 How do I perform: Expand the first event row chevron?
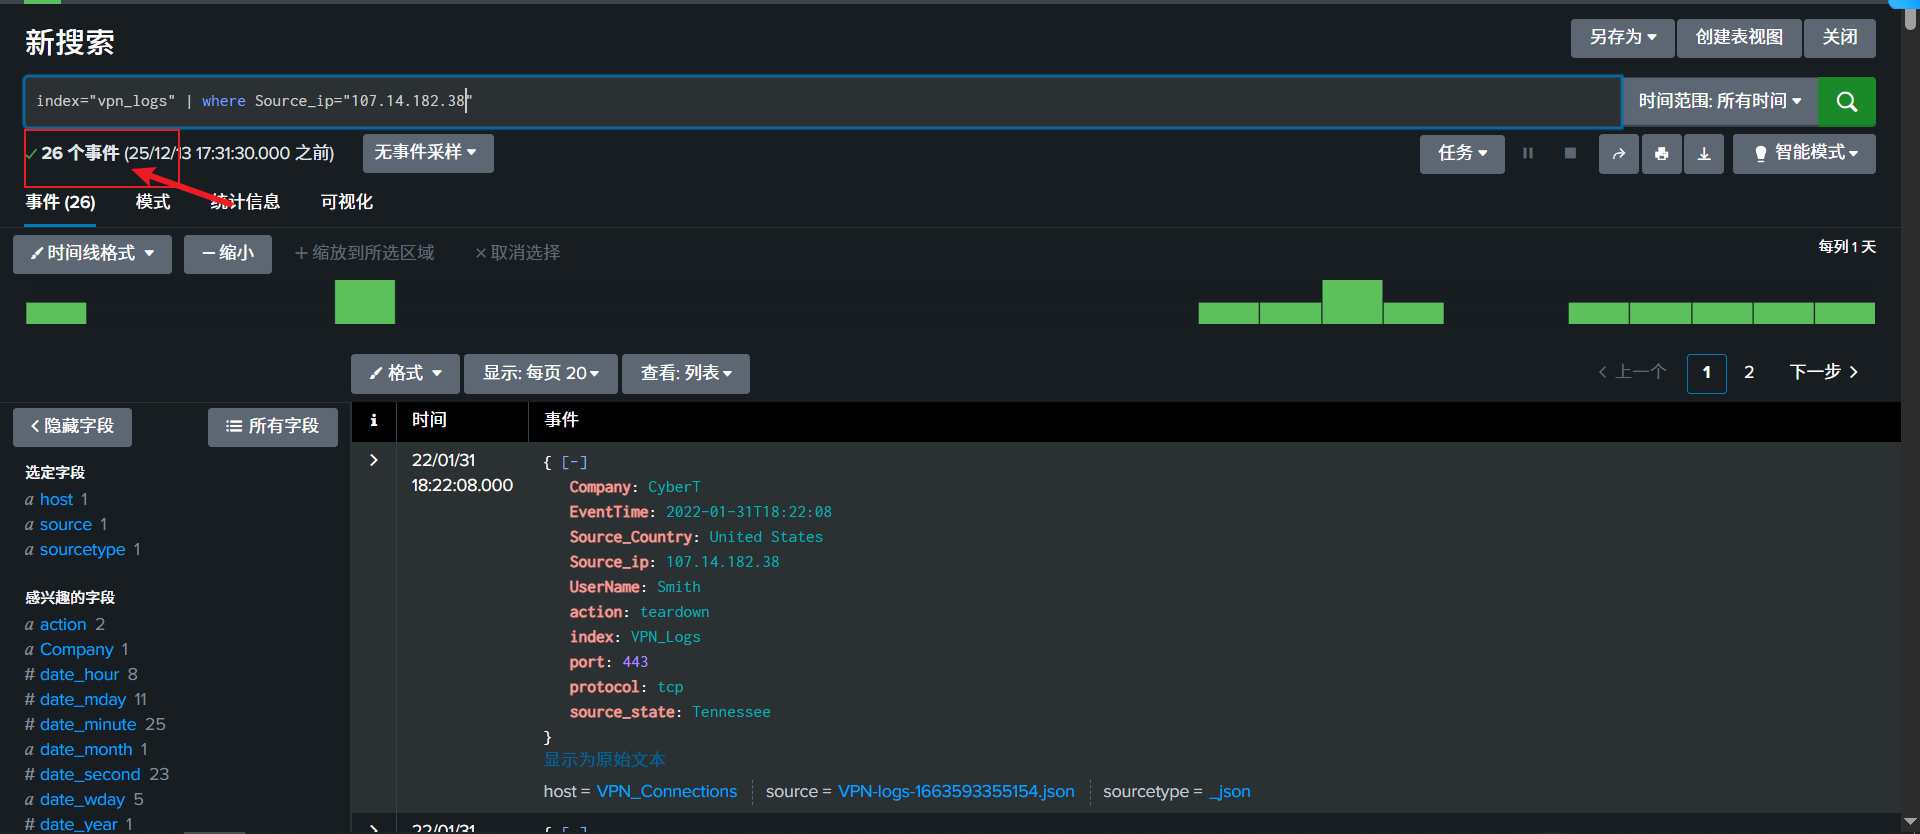coord(374,460)
